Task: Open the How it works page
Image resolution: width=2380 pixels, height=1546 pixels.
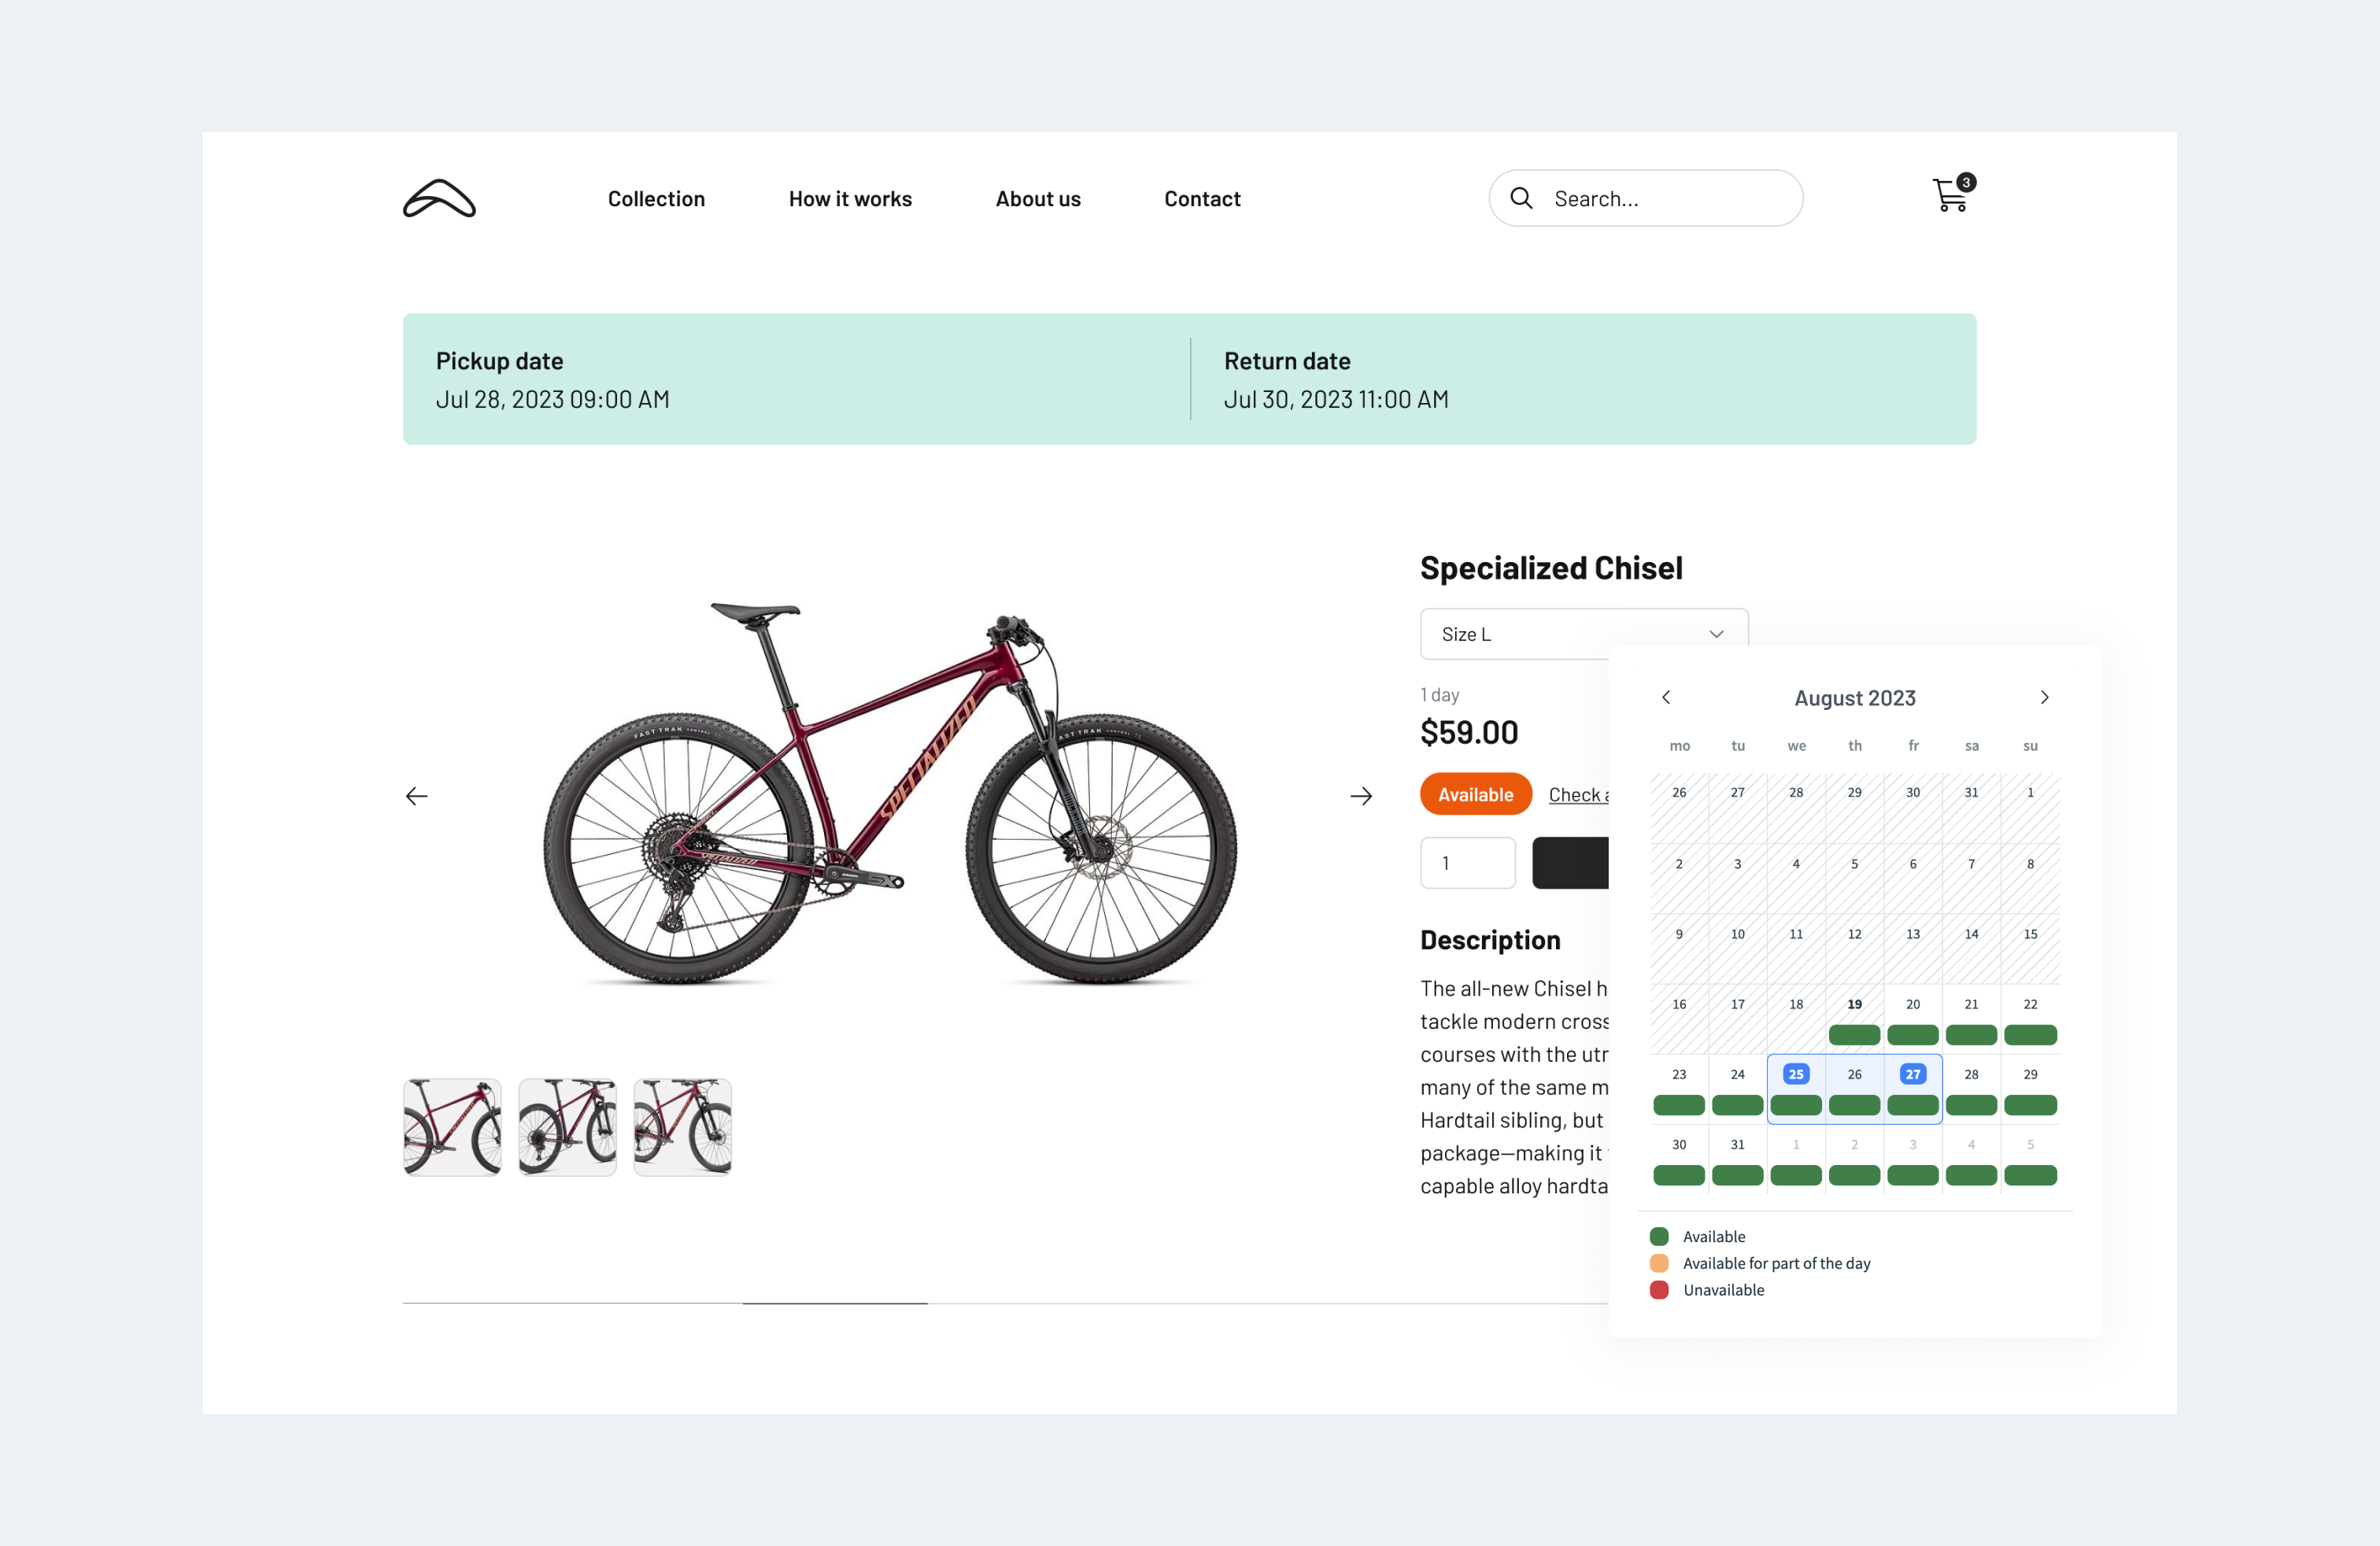Action: (x=850, y=198)
